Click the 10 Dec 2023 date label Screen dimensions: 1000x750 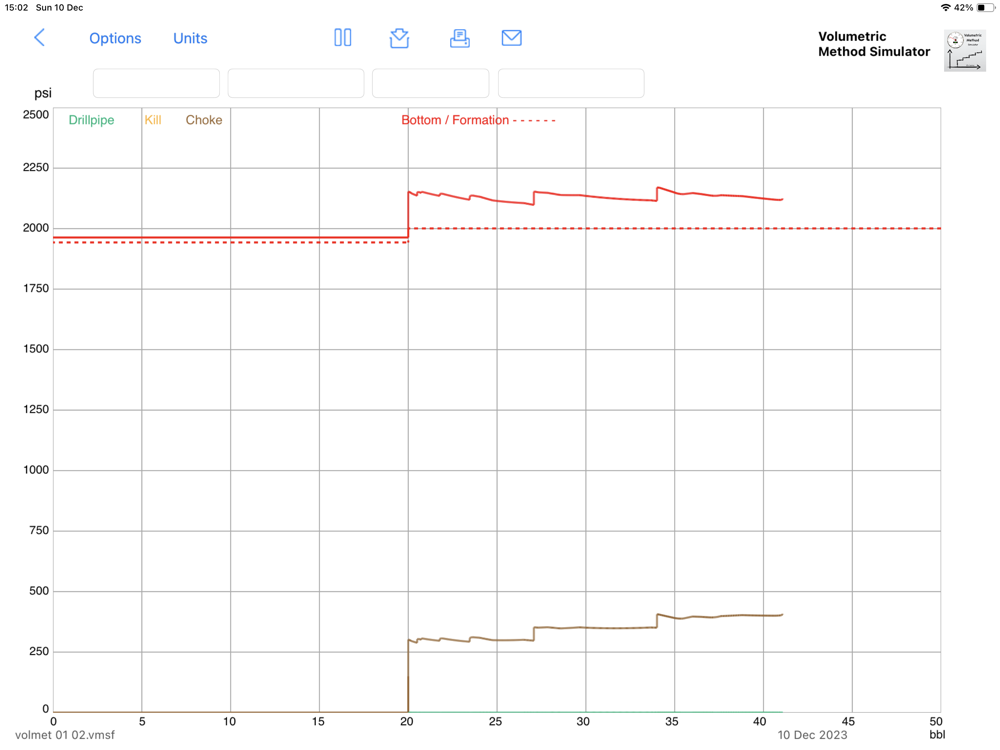point(812,735)
